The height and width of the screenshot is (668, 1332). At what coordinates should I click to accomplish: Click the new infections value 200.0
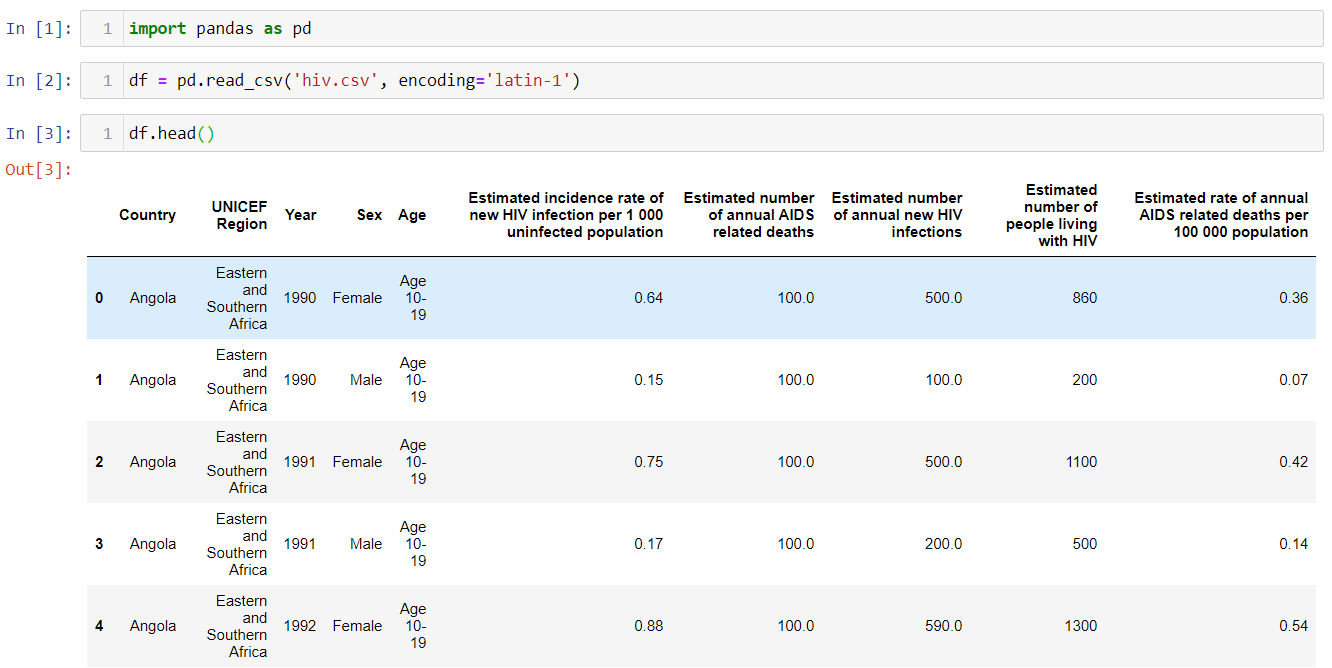click(x=944, y=544)
